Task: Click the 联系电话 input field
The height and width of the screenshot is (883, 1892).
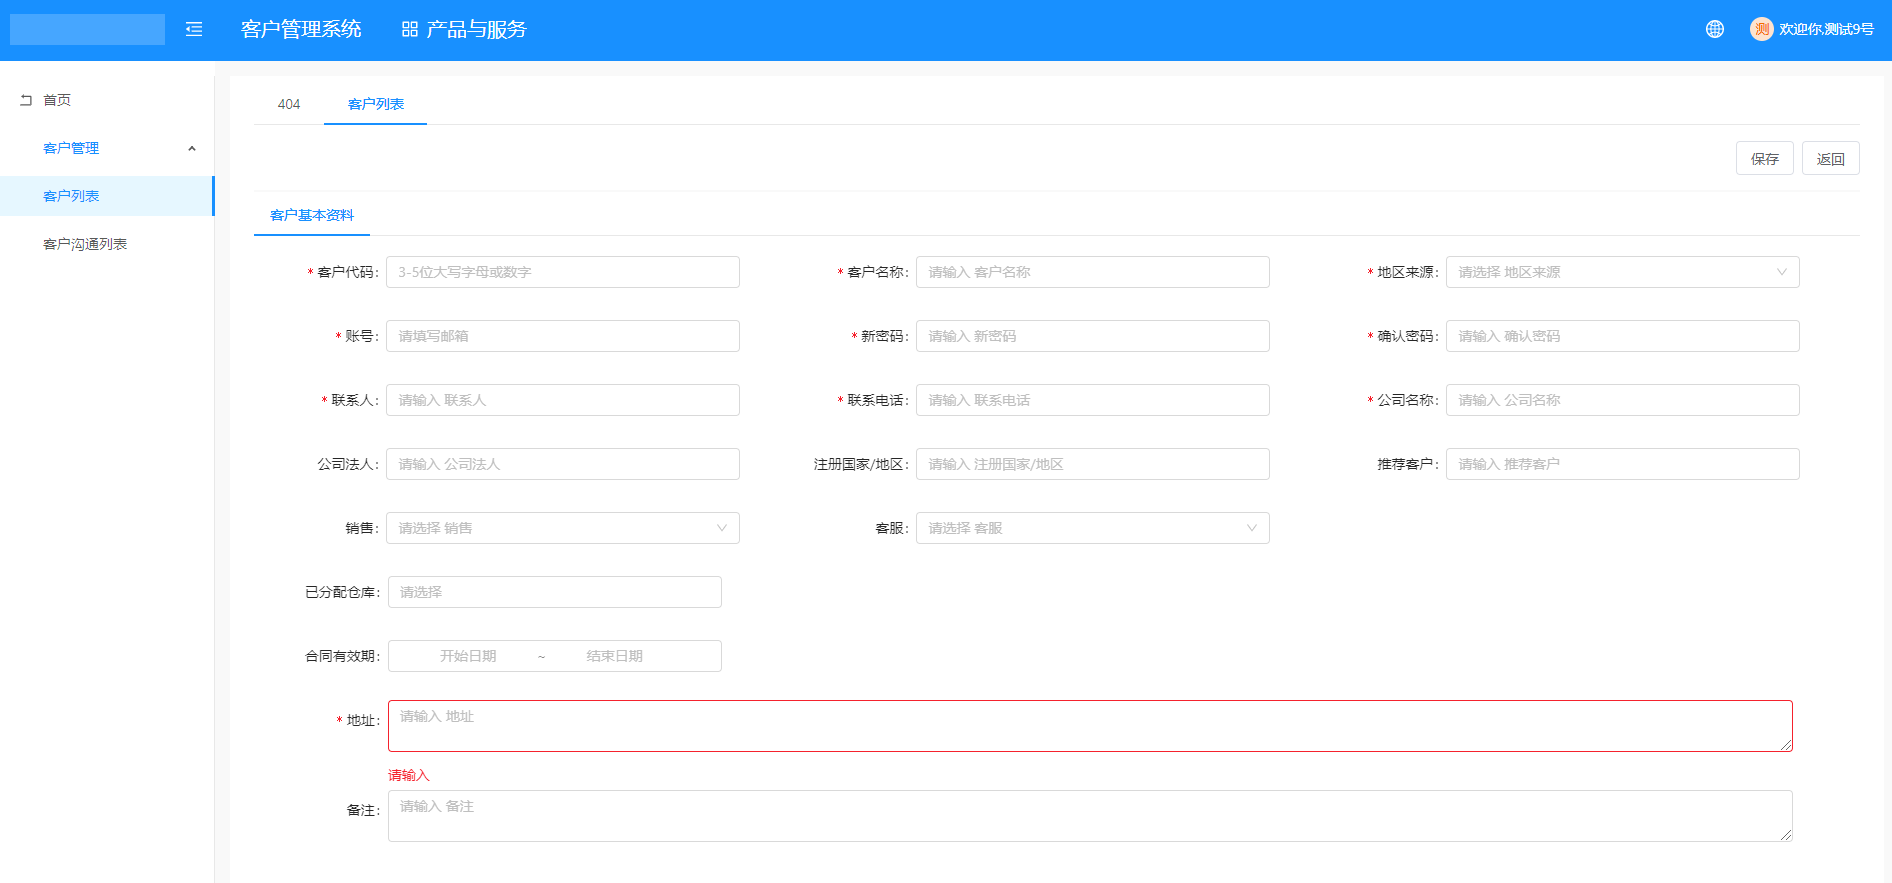Action: tap(1092, 400)
